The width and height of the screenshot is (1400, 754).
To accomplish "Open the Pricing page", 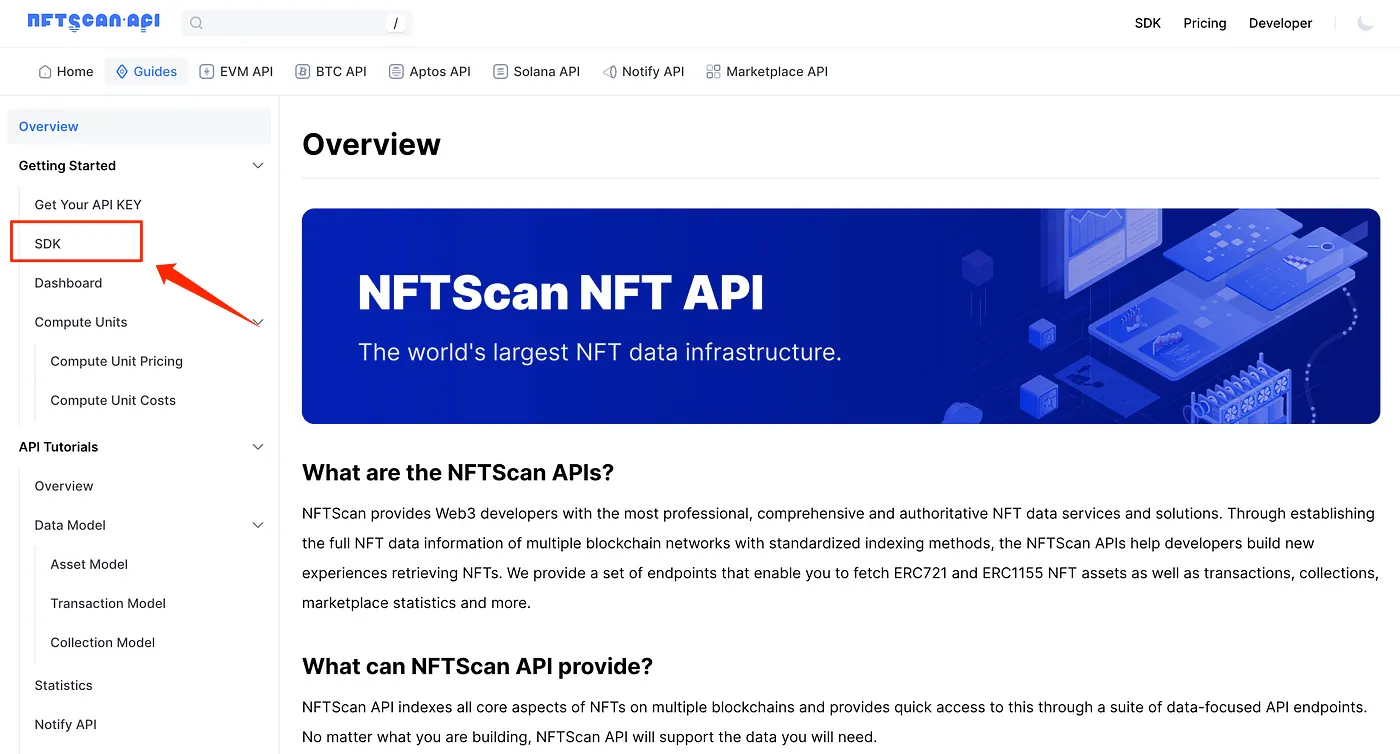I will (x=1205, y=23).
